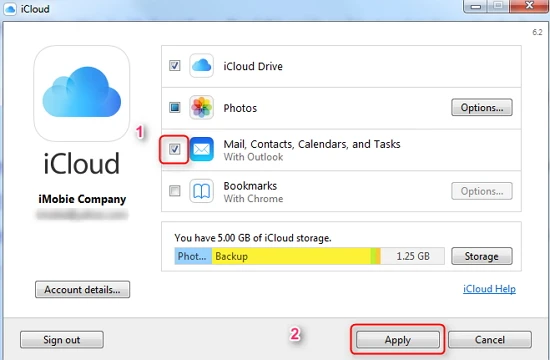Viewport: 550px width, 360px height.
Task: Click the large iCloud logo
Action: click(x=82, y=93)
